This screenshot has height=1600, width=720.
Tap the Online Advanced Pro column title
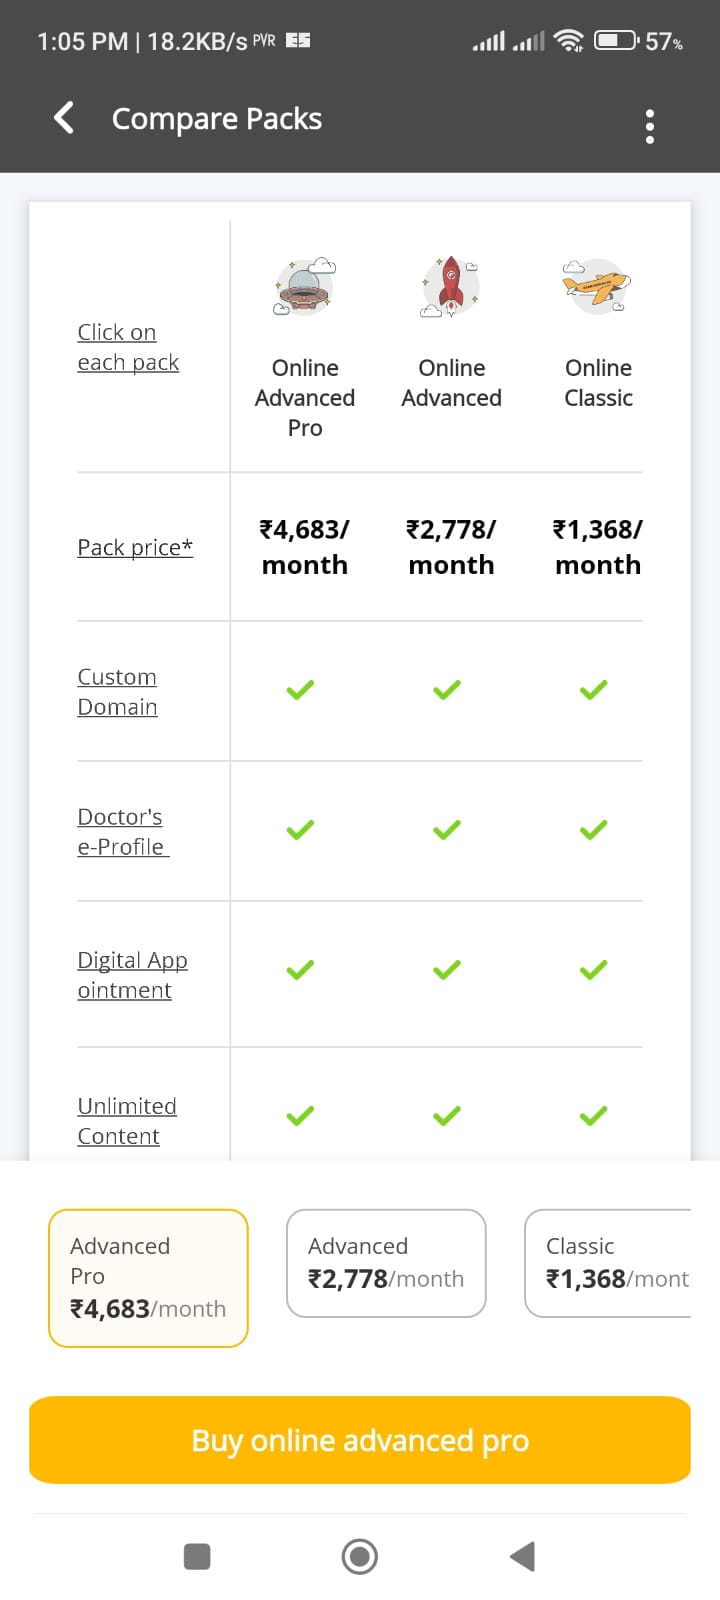[305, 398]
